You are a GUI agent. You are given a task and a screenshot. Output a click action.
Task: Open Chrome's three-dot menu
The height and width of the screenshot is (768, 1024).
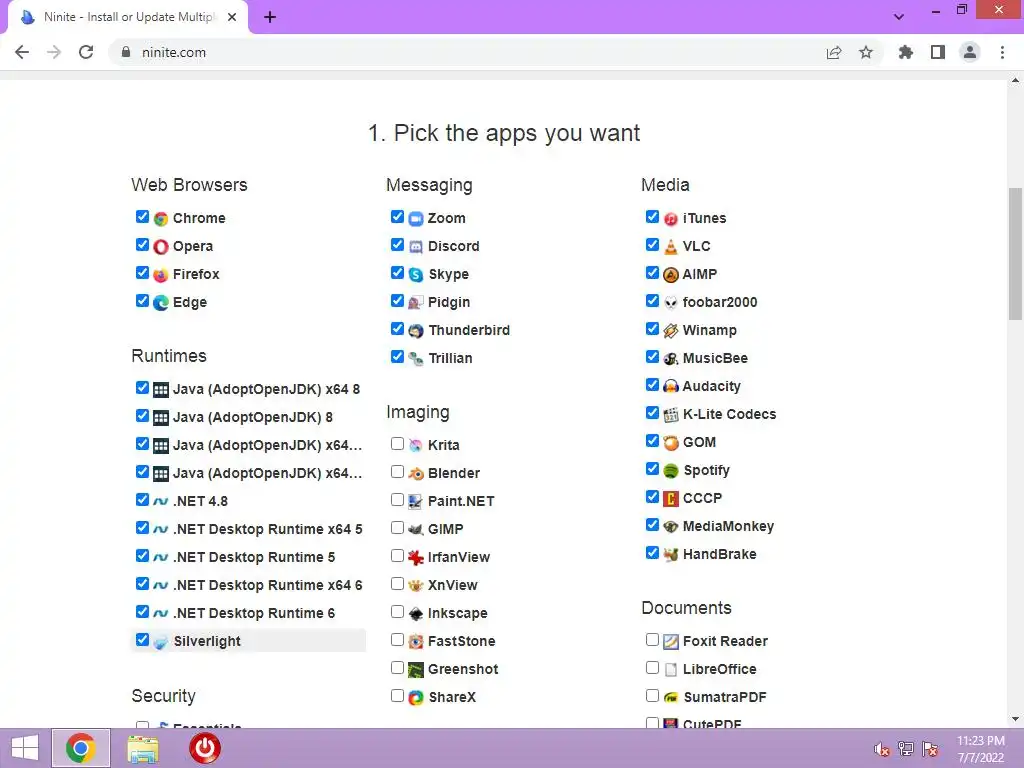(x=1002, y=52)
